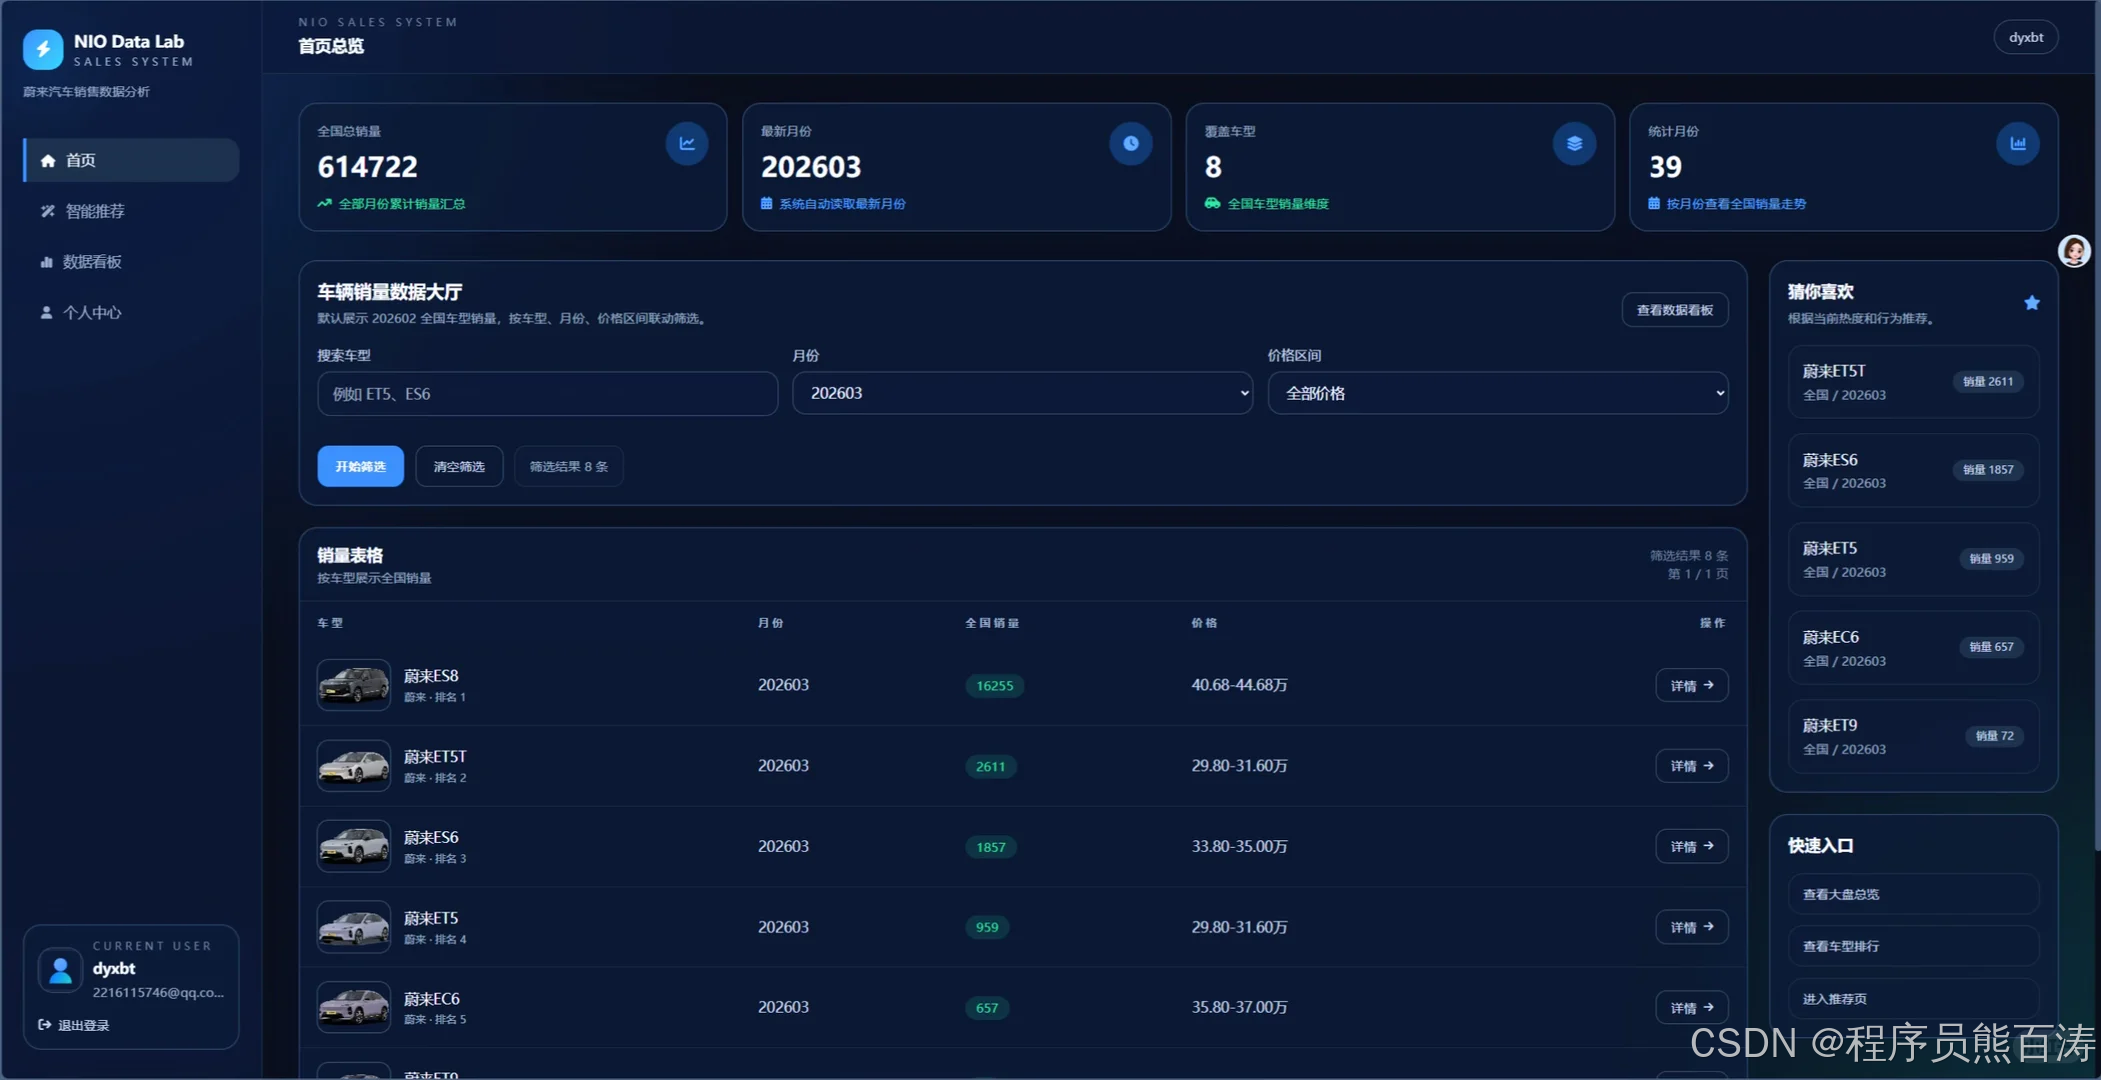The height and width of the screenshot is (1080, 2101).
Task: Open the 月份 dropdown showing 202603
Action: [x=1022, y=393]
